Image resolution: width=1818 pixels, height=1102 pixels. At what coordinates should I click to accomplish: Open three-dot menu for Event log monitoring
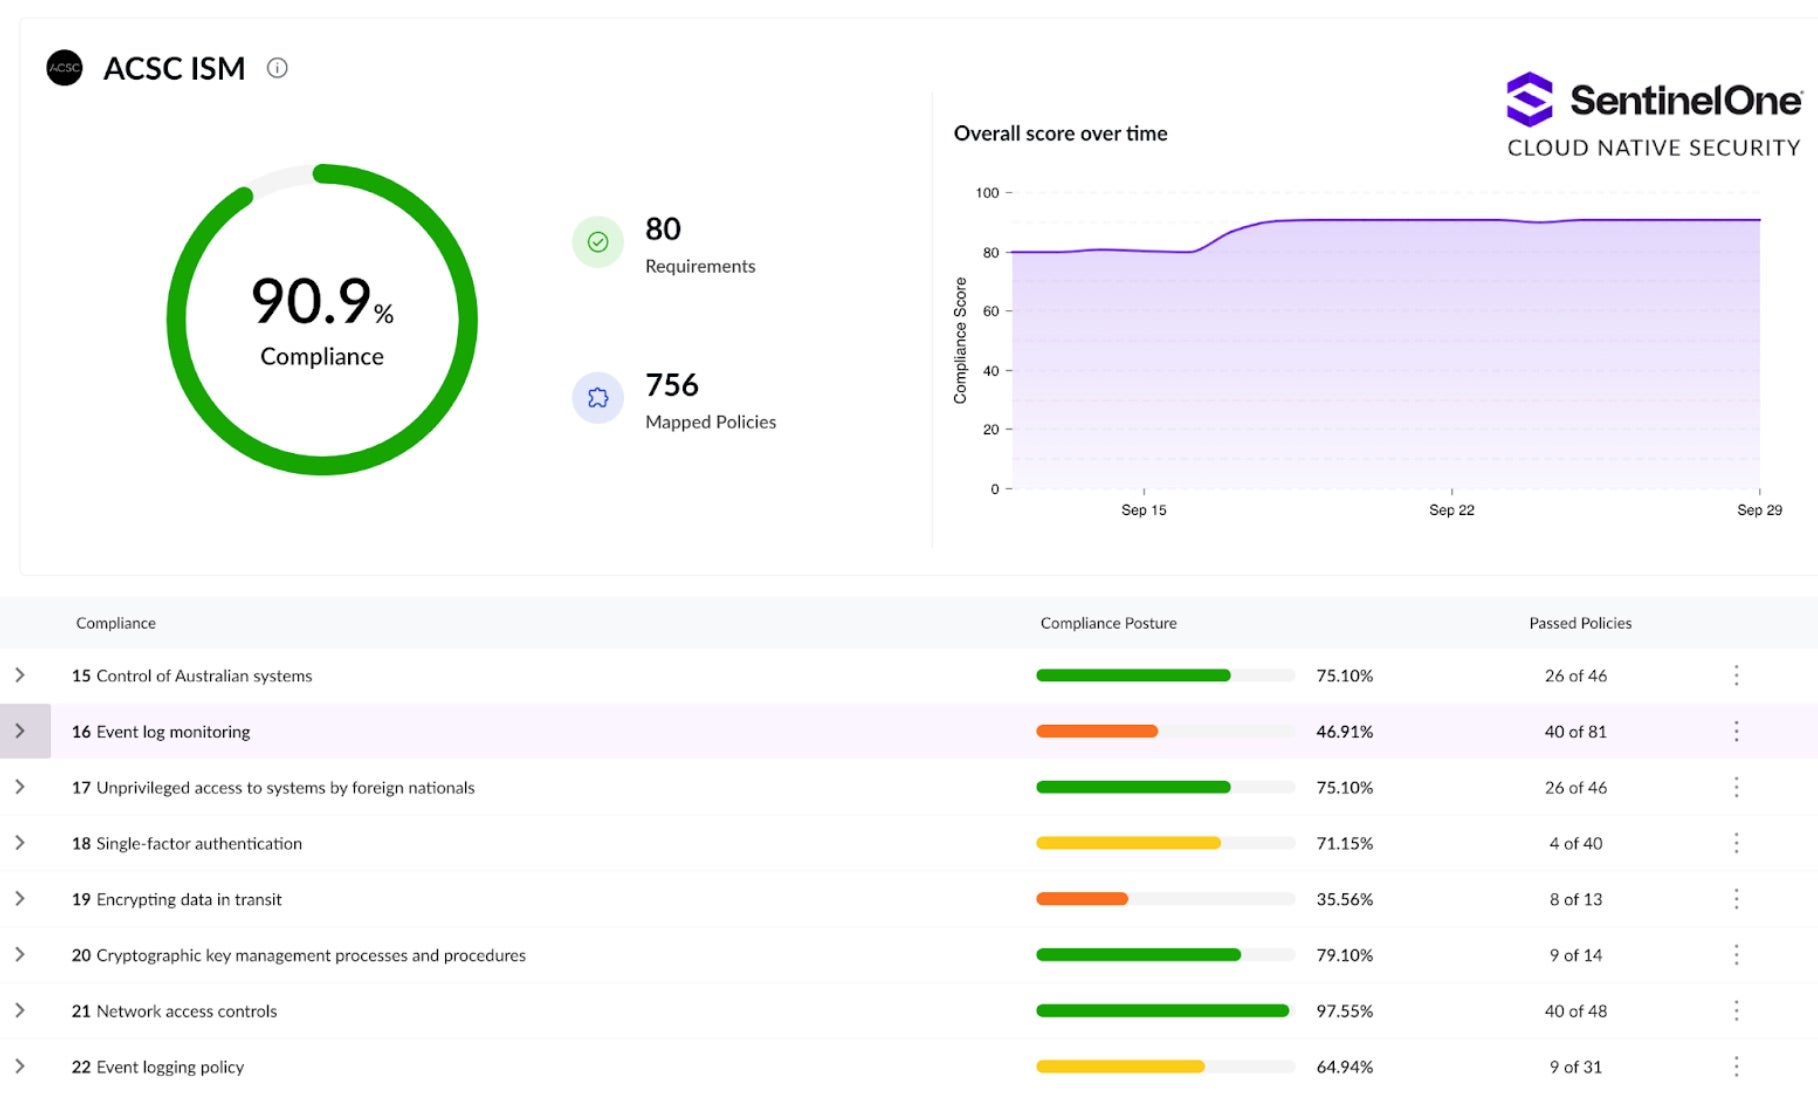1736,732
